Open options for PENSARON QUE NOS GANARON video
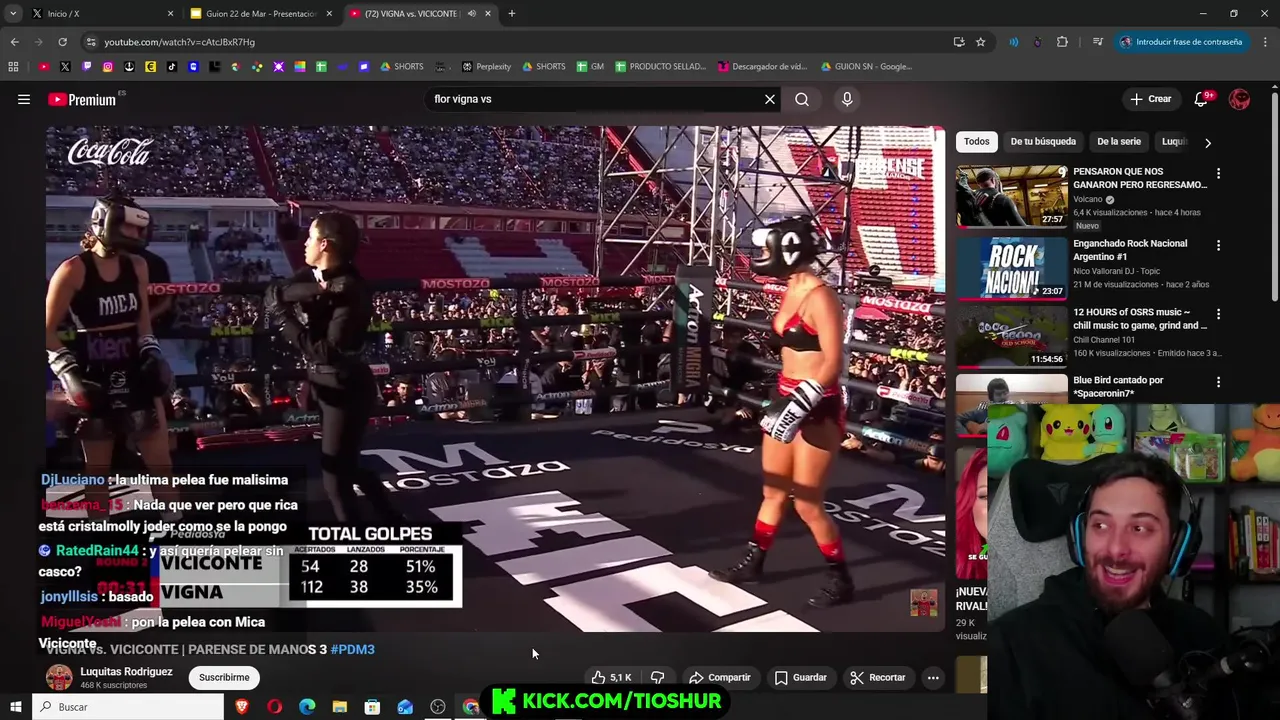The height and width of the screenshot is (720, 1280). pyautogui.click(x=1218, y=173)
